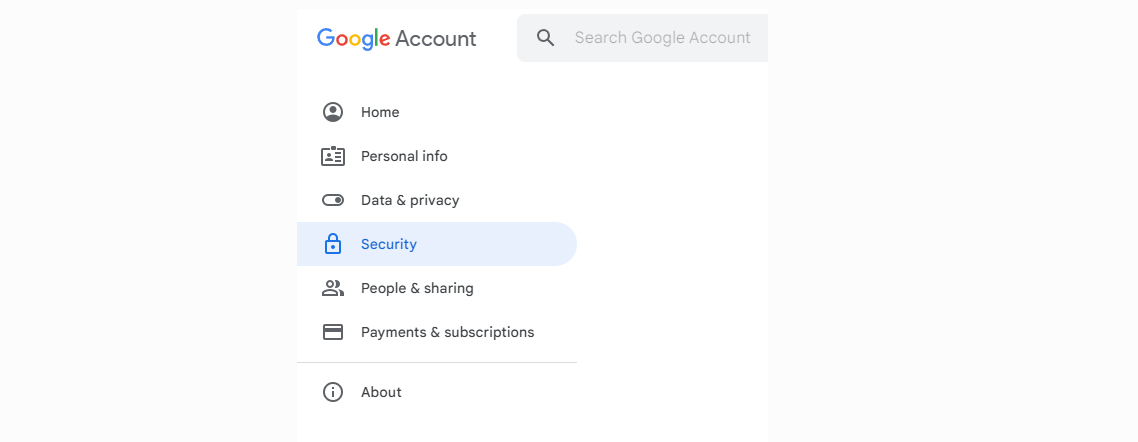Open the Data & privacy section

tap(410, 200)
